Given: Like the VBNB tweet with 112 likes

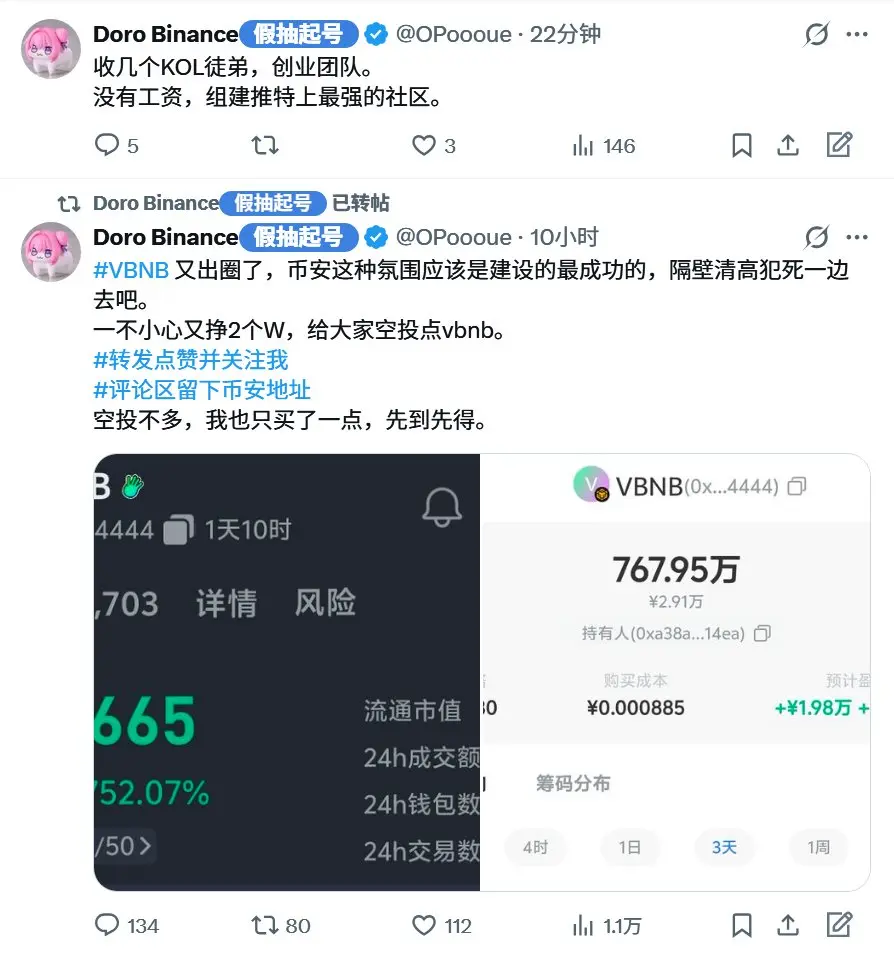Looking at the screenshot, I should click(x=442, y=926).
